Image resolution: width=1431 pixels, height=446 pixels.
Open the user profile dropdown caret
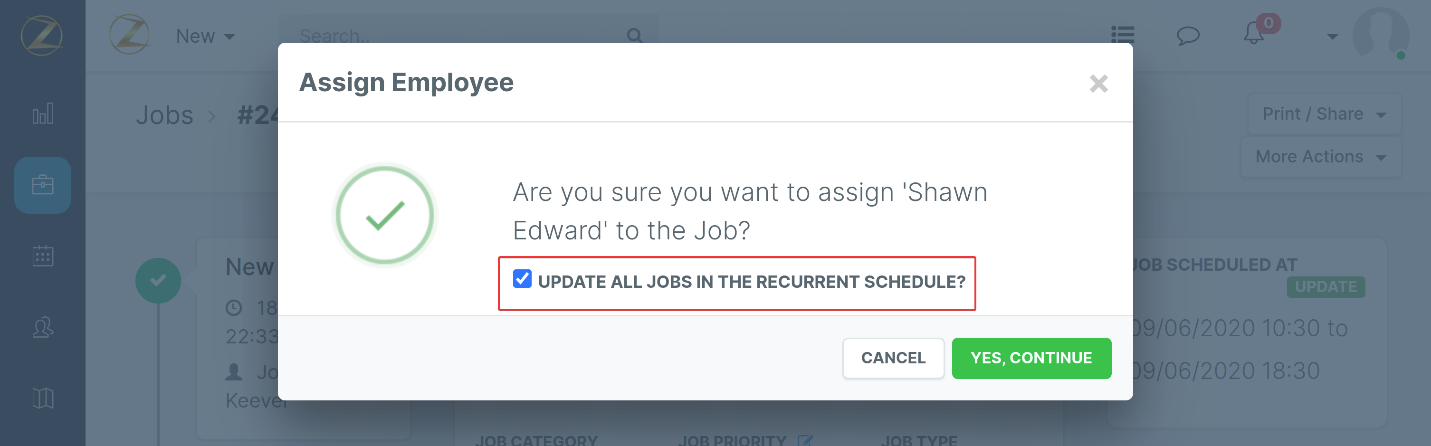click(x=1332, y=37)
